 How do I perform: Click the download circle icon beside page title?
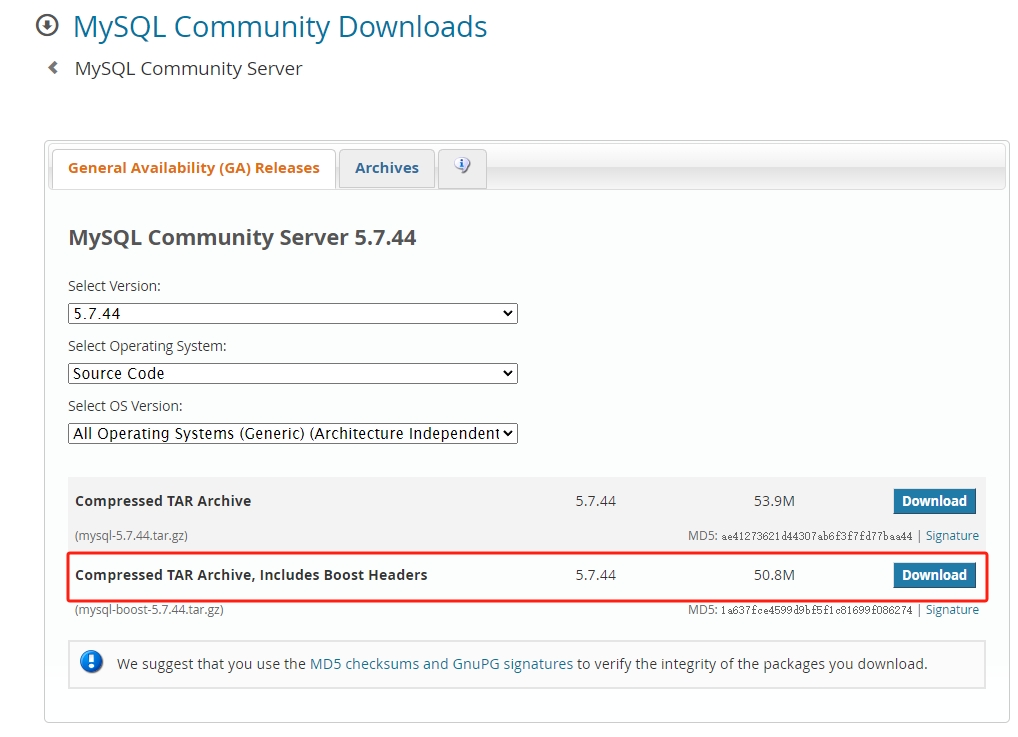(47, 26)
